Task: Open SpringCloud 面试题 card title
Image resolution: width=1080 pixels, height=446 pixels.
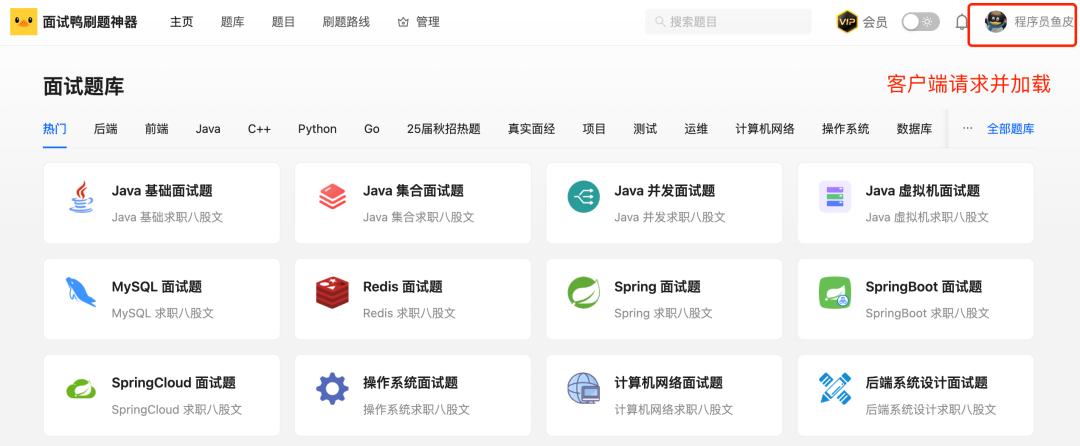Action: 174,383
